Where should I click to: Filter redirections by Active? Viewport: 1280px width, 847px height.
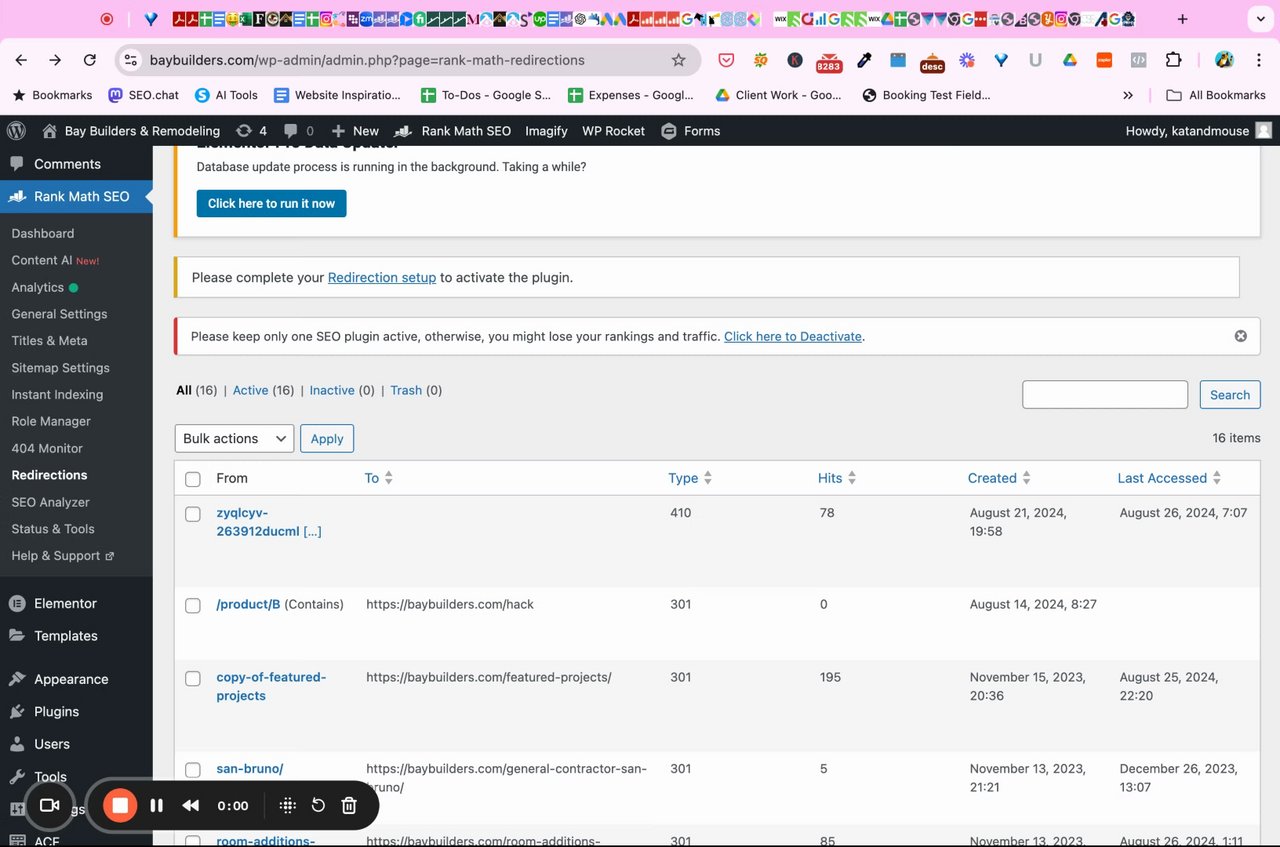[250, 390]
